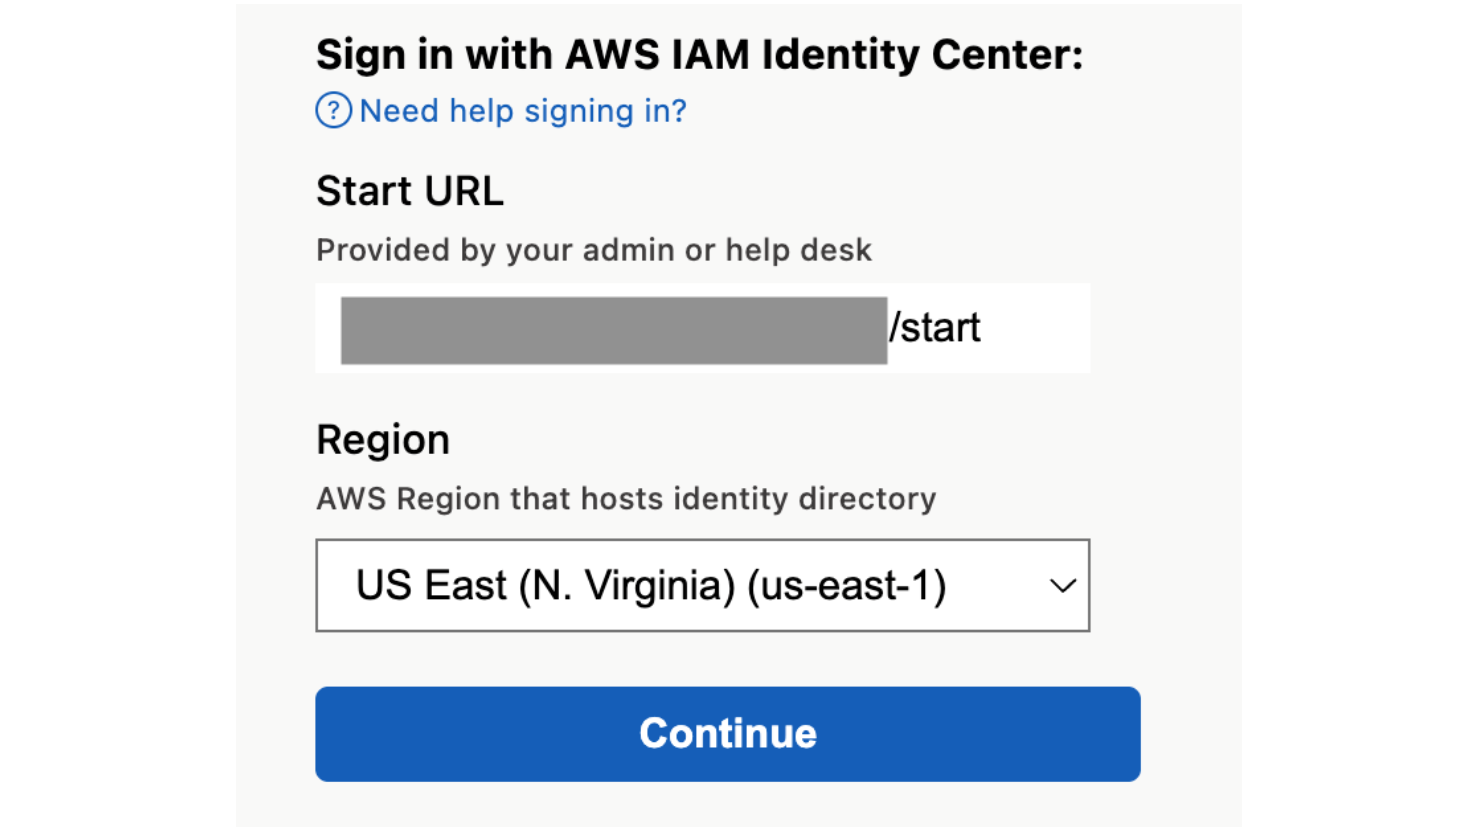1478x830 pixels.
Task: Click the "/start" text in the URL field
Action: pos(935,328)
